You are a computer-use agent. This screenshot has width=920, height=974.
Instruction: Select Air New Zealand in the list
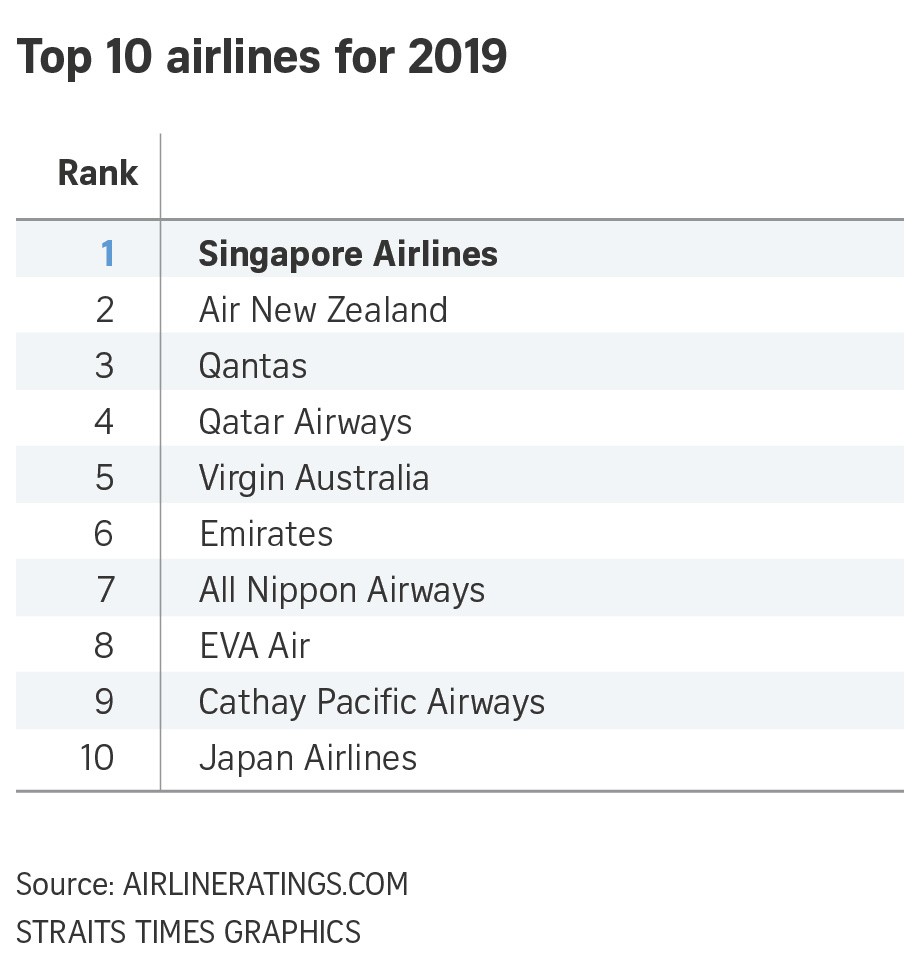pyautogui.click(x=323, y=310)
